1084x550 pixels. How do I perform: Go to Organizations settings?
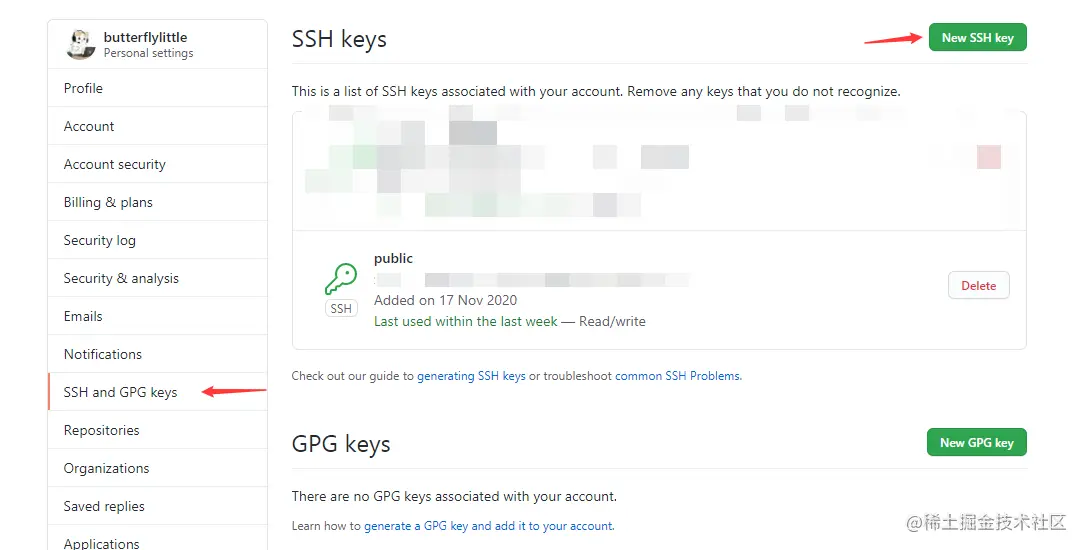point(158,468)
